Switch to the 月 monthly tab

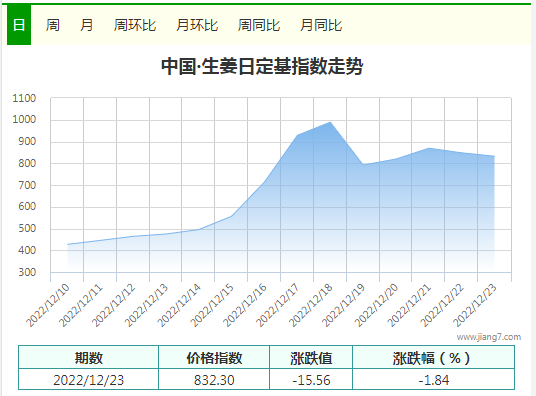86,25
